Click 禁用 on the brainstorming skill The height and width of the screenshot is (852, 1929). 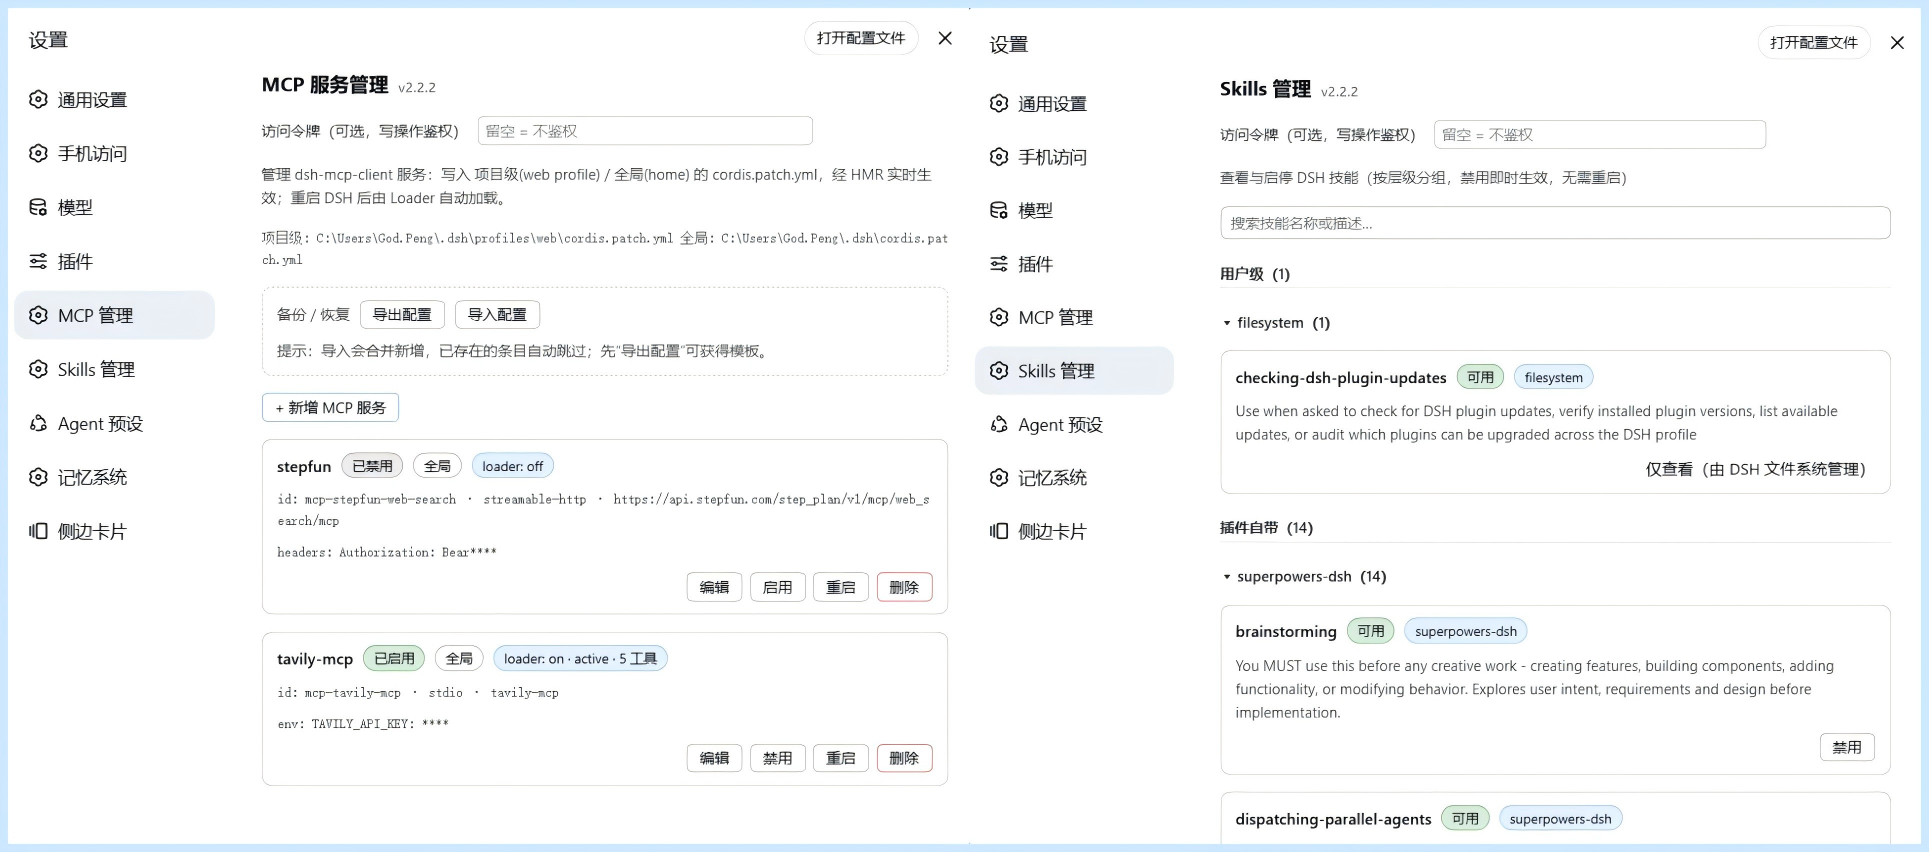pos(1847,747)
